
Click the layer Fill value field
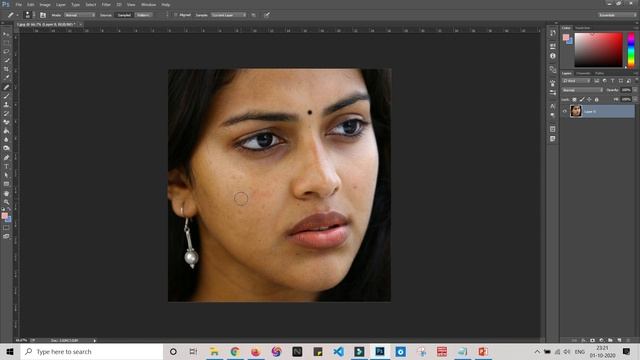tap(626, 99)
